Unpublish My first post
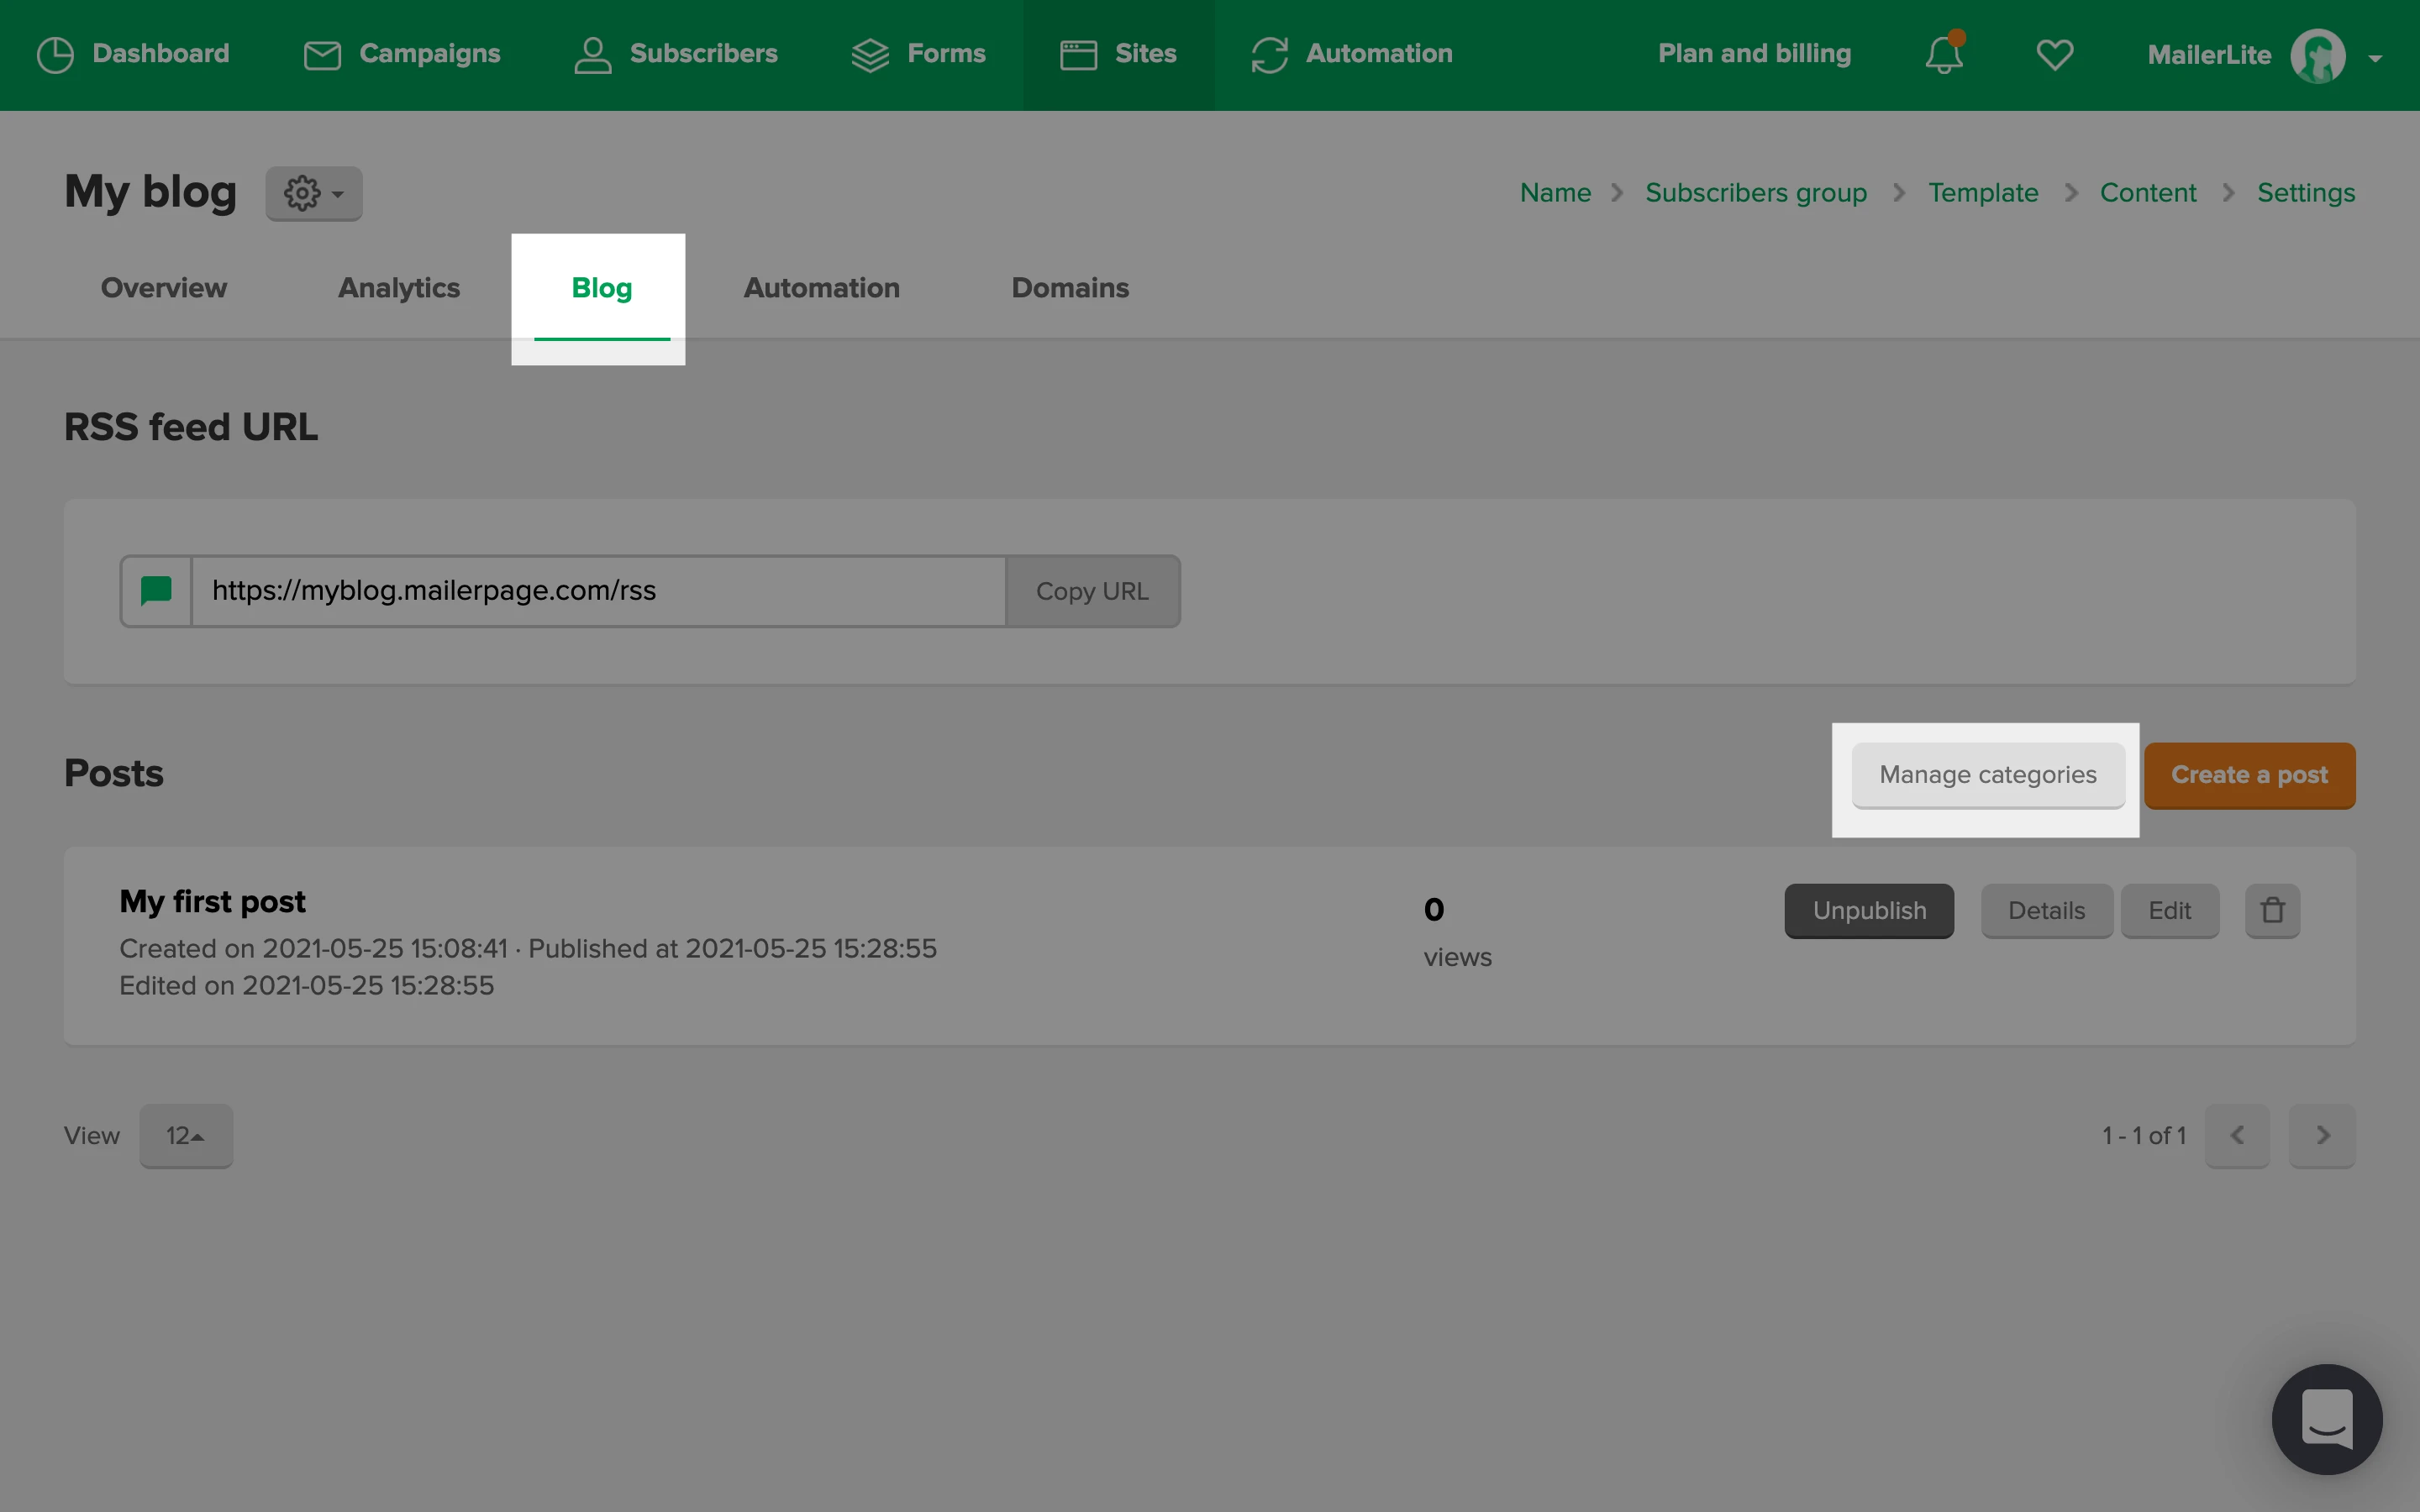Viewport: 2420px width, 1512px height. tap(1868, 910)
